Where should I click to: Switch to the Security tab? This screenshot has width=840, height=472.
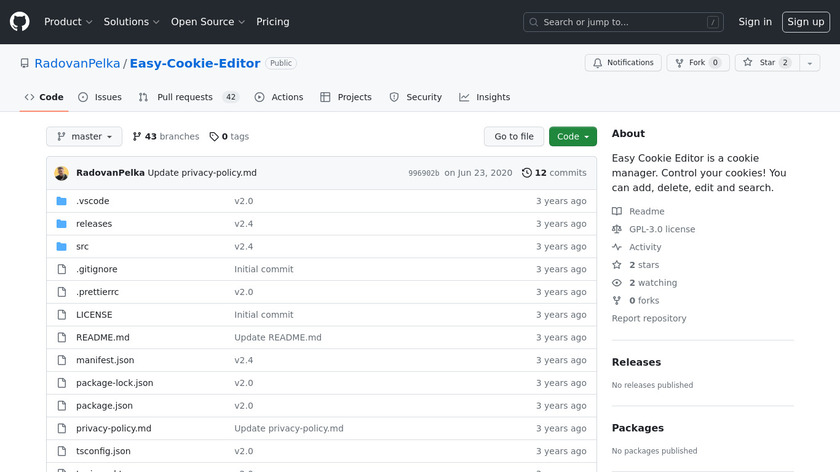tap(416, 97)
